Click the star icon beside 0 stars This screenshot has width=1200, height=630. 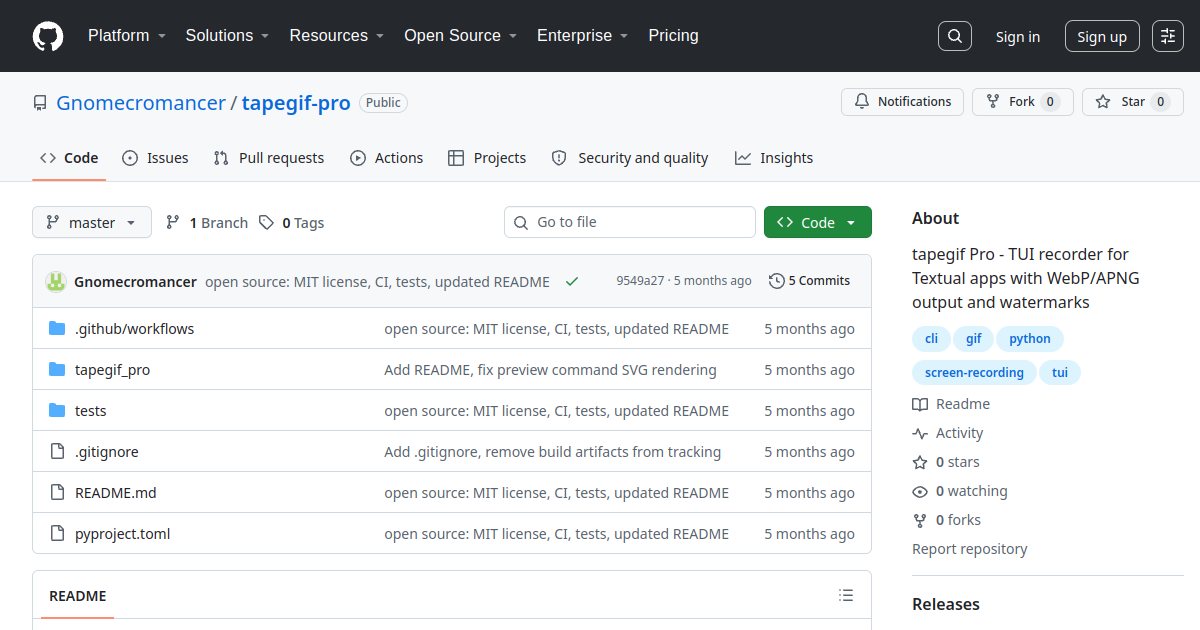pyautogui.click(x=920, y=463)
